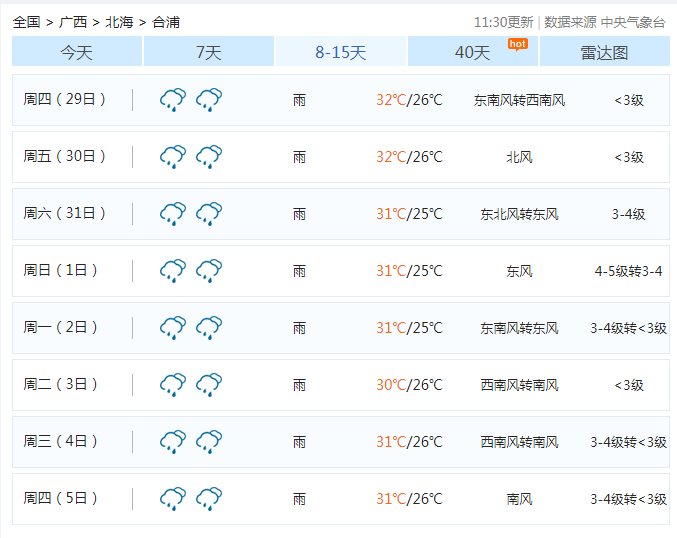
Task: Click the 中央气象台 data source text
Action: [633, 22]
